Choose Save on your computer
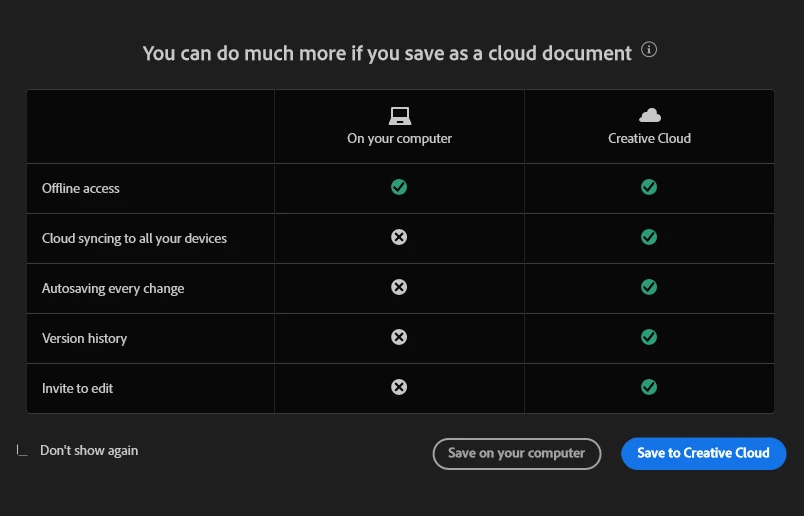This screenshot has height=516, width=804. pos(516,453)
